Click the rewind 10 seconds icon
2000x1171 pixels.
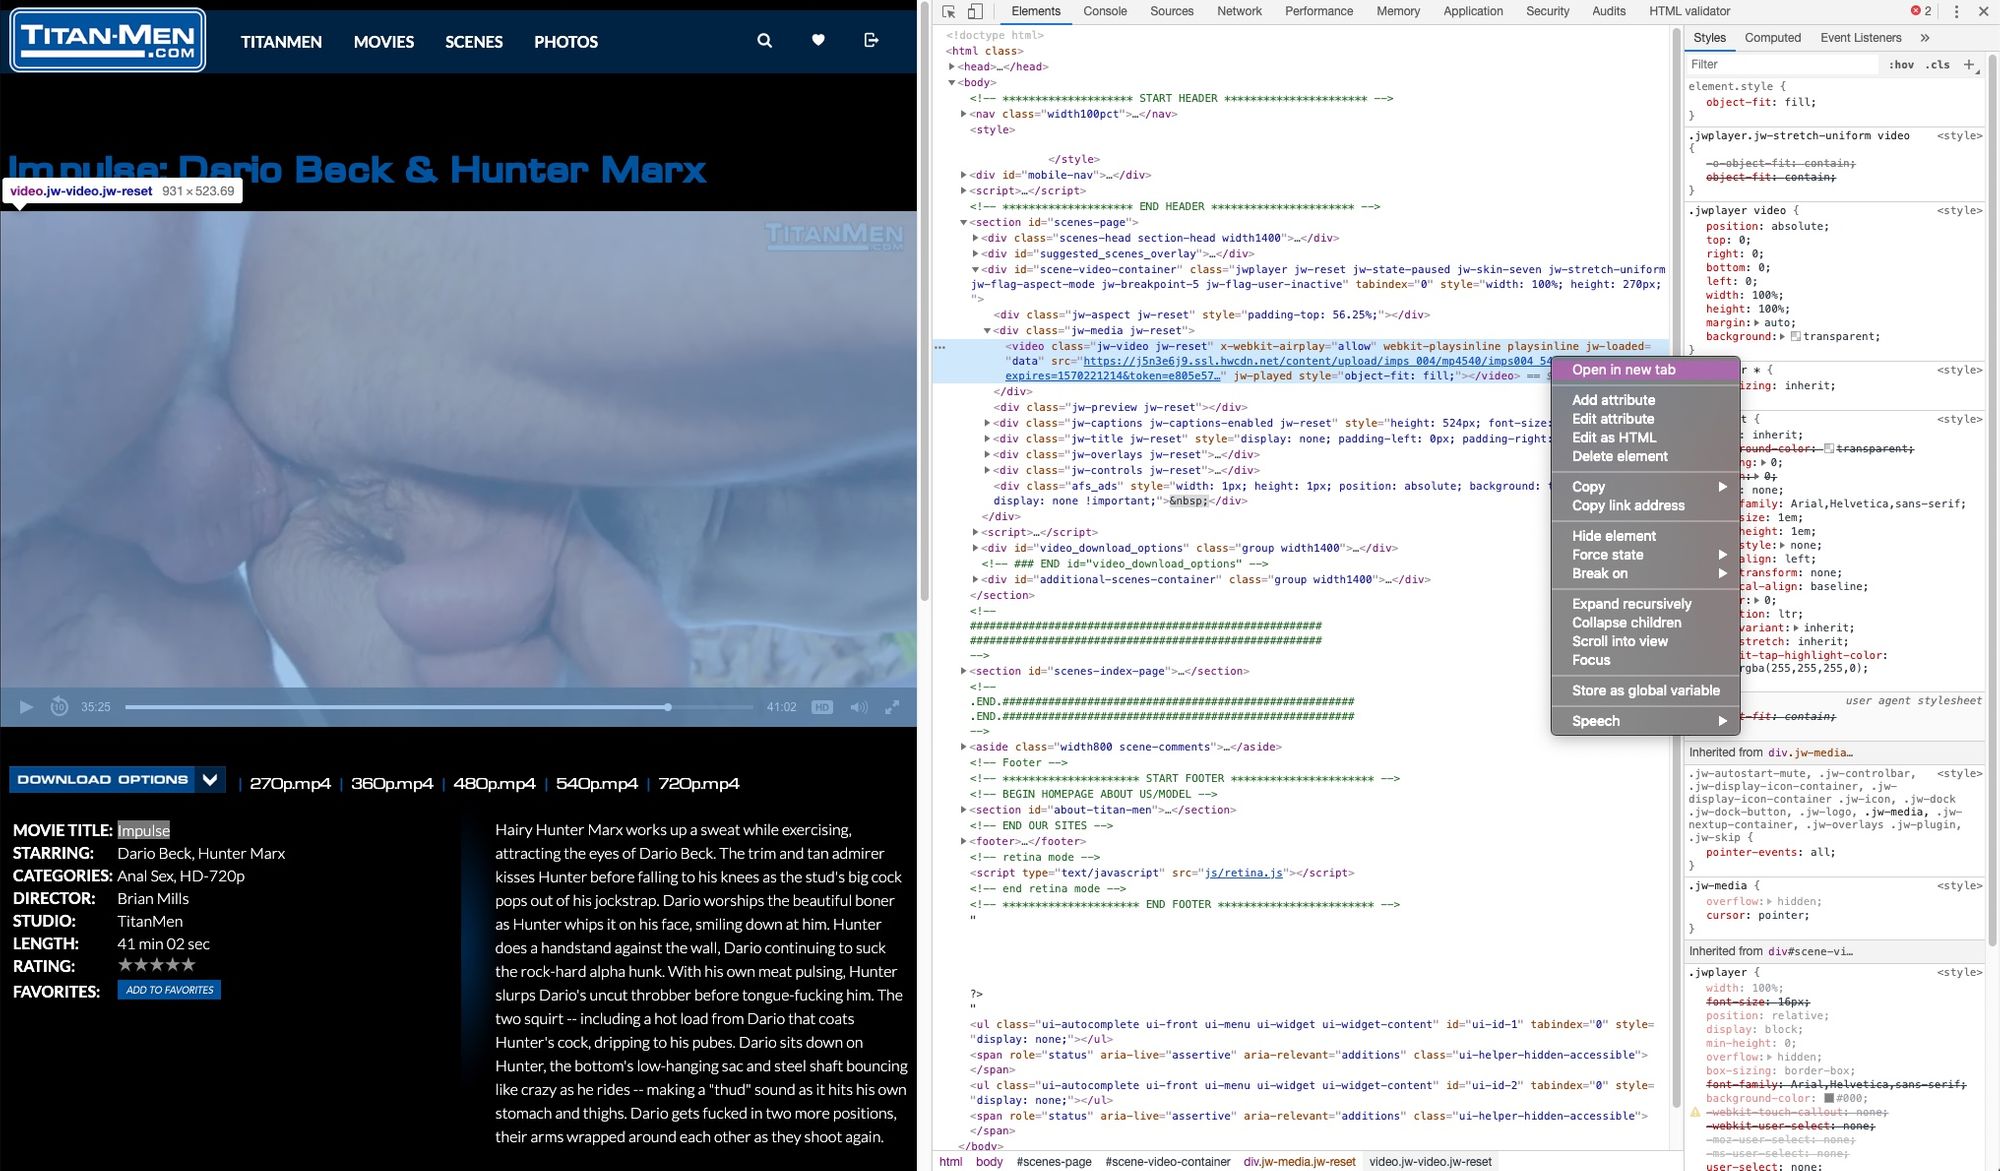(59, 706)
